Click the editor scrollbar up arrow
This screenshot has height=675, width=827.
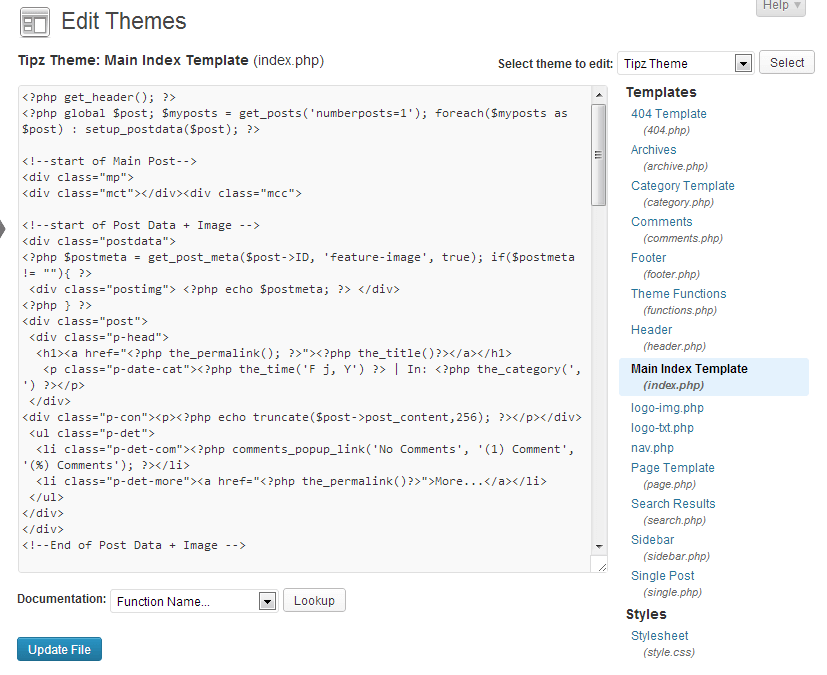point(599,95)
